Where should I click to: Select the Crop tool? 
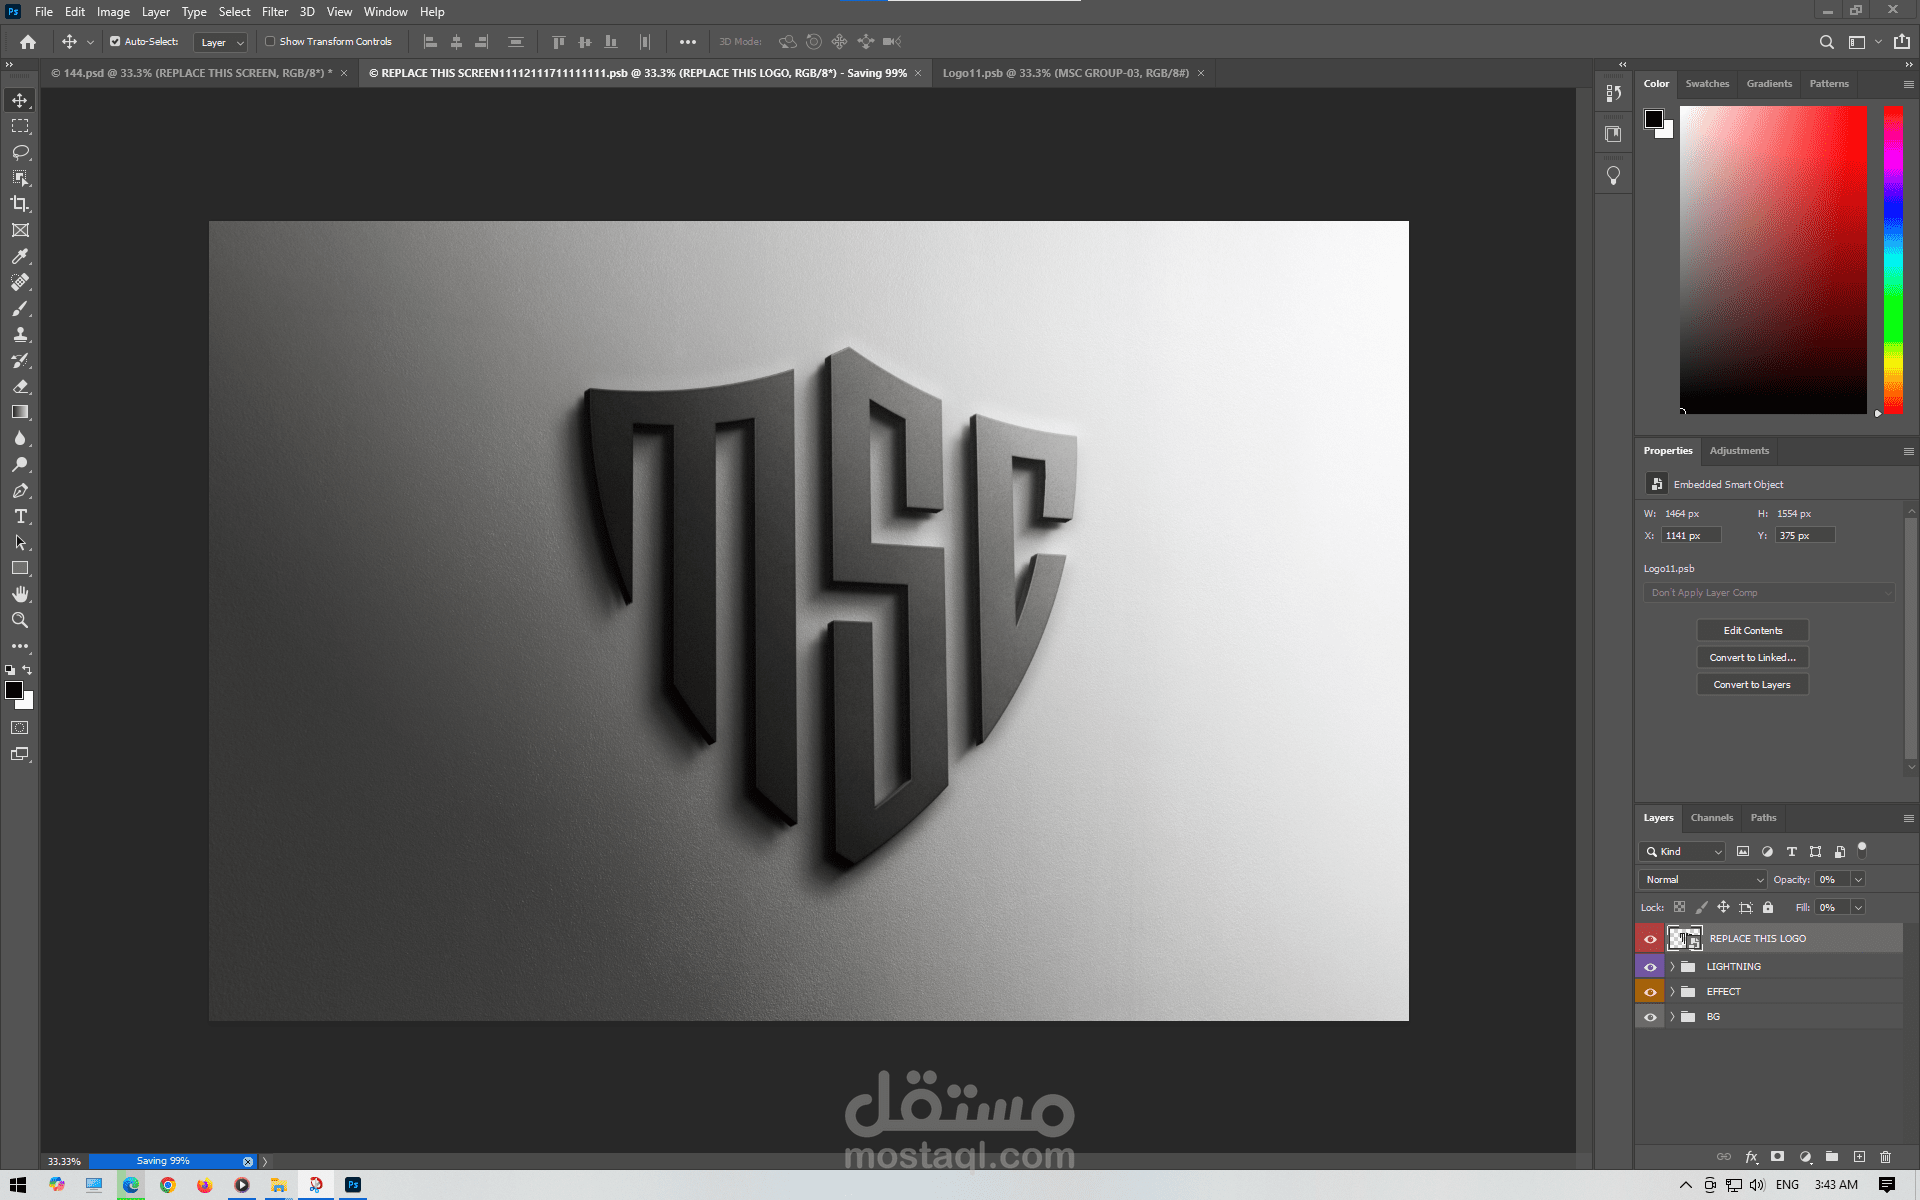point(20,204)
